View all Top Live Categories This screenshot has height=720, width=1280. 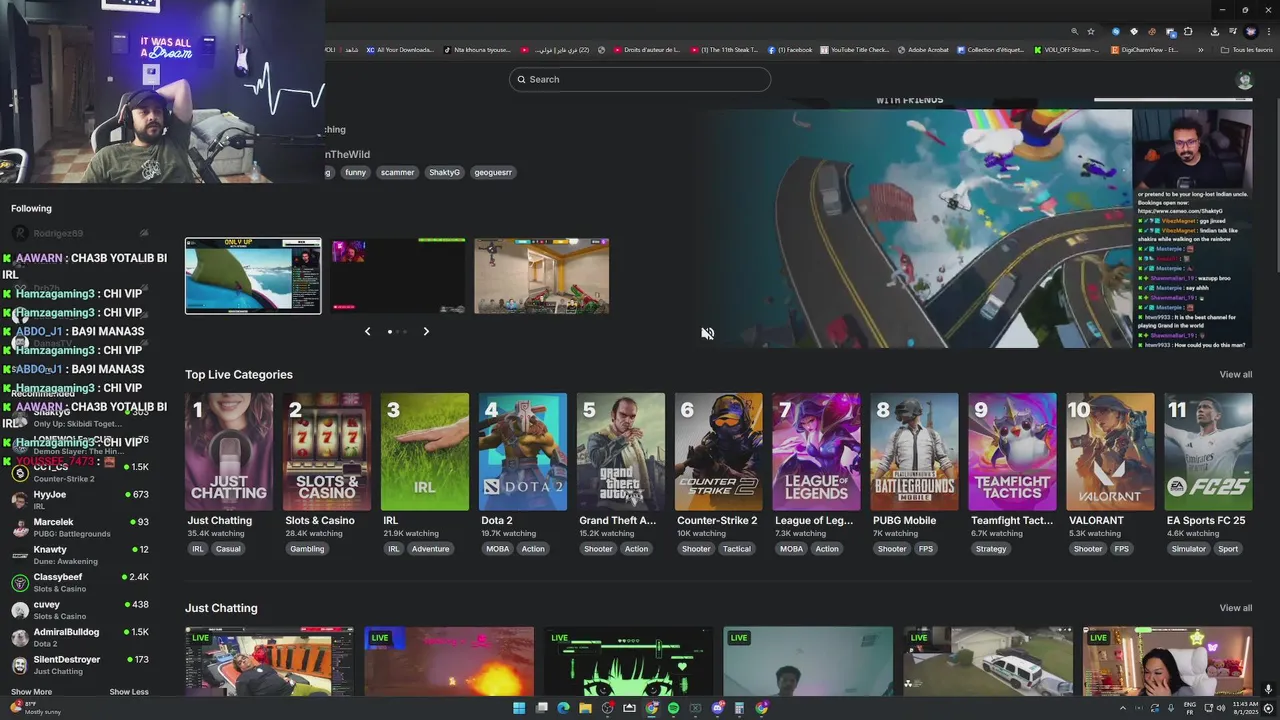pyautogui.click(x=1235, y=374)
